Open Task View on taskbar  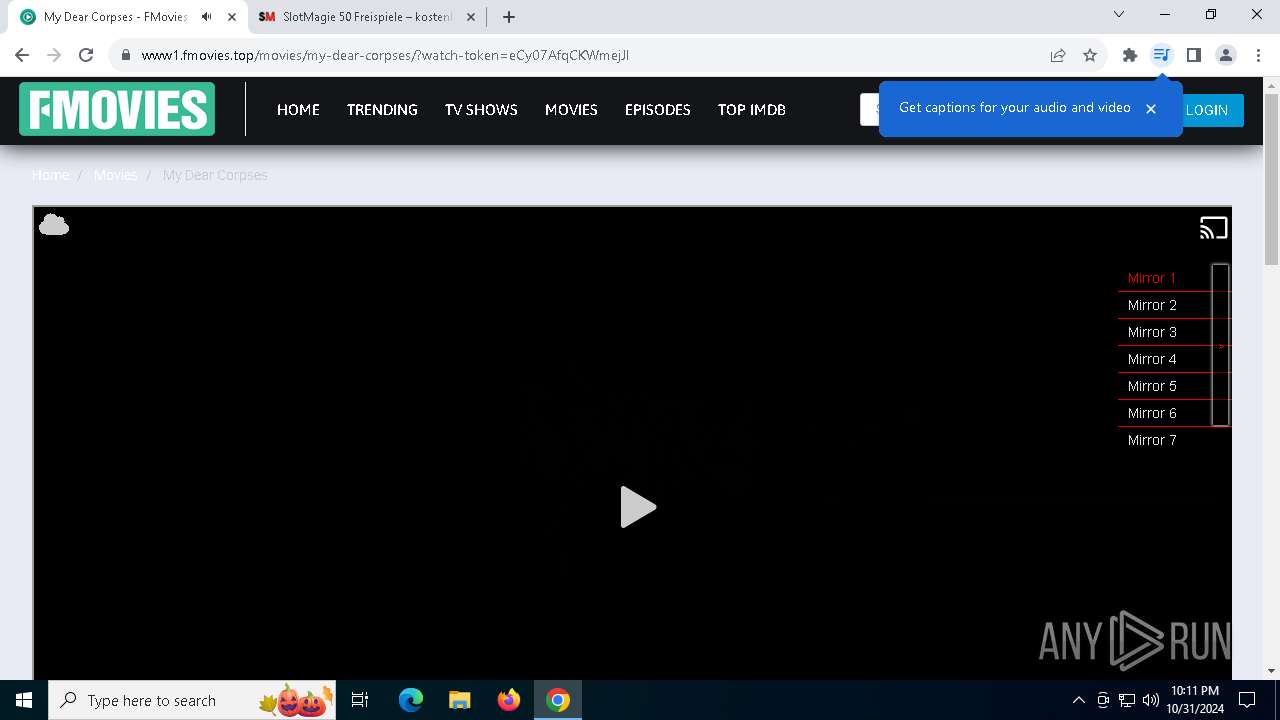[x=360, y=700]
